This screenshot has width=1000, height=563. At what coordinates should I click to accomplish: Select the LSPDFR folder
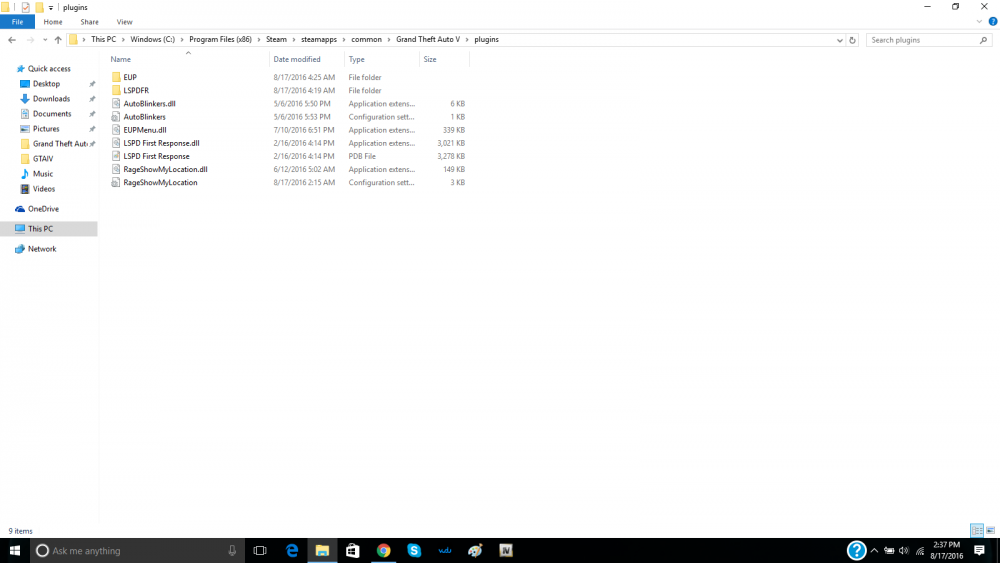click(136, 91)
